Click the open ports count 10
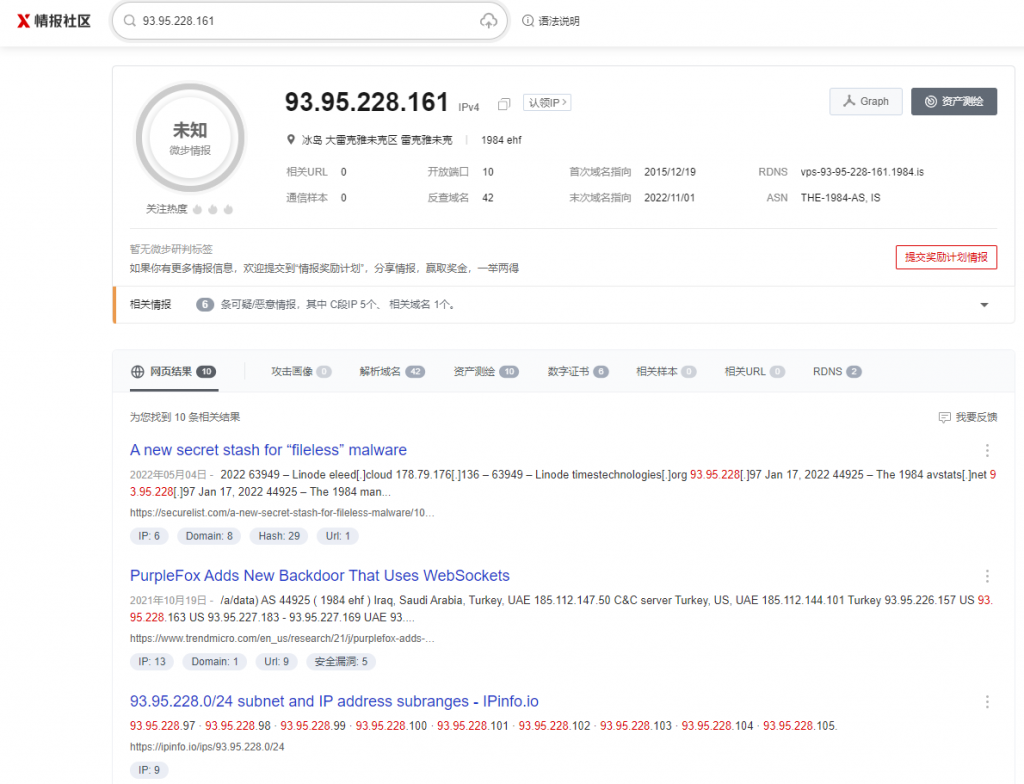Screen dimensions: 1024x784 coord(488,172)
